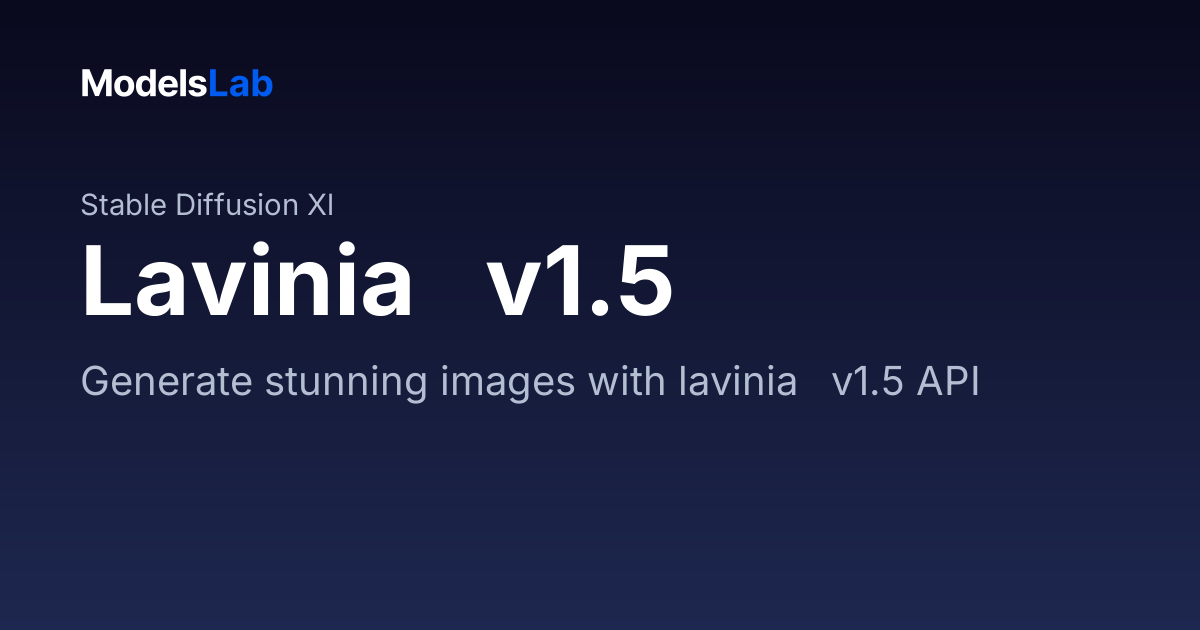Click the white "Models" part of logo
This screenshot has height=630, width=1200.
tap(145, 84)
